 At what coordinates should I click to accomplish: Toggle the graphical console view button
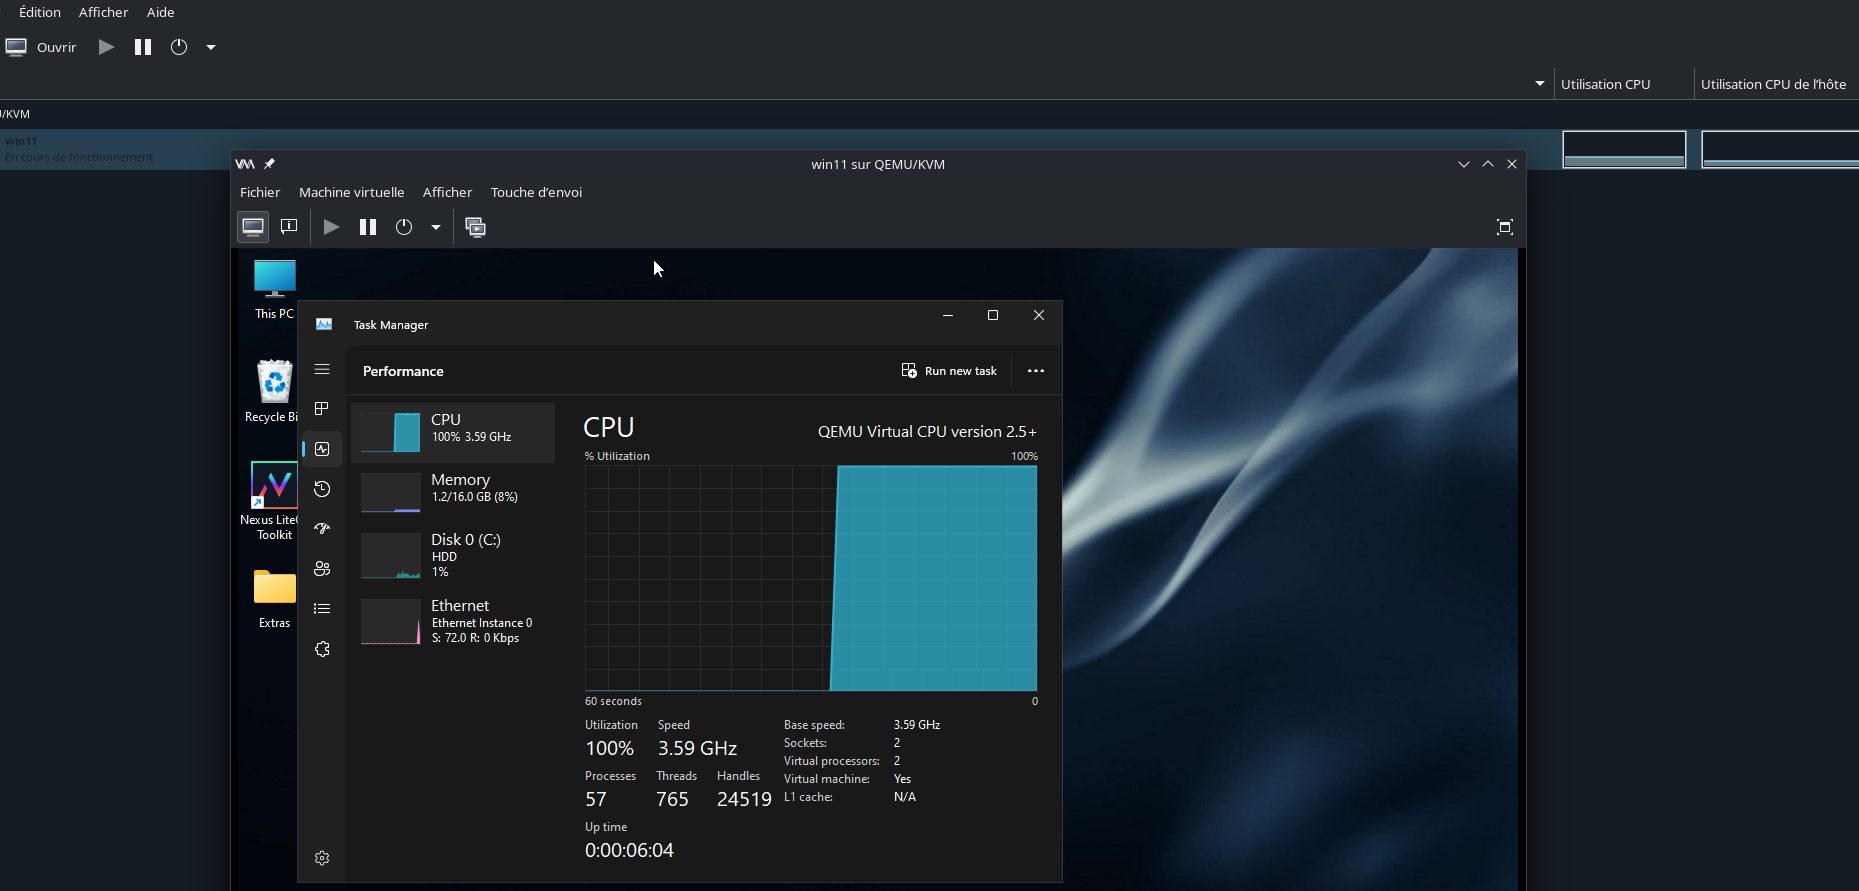pyautogui.click(x=253, y=227)
